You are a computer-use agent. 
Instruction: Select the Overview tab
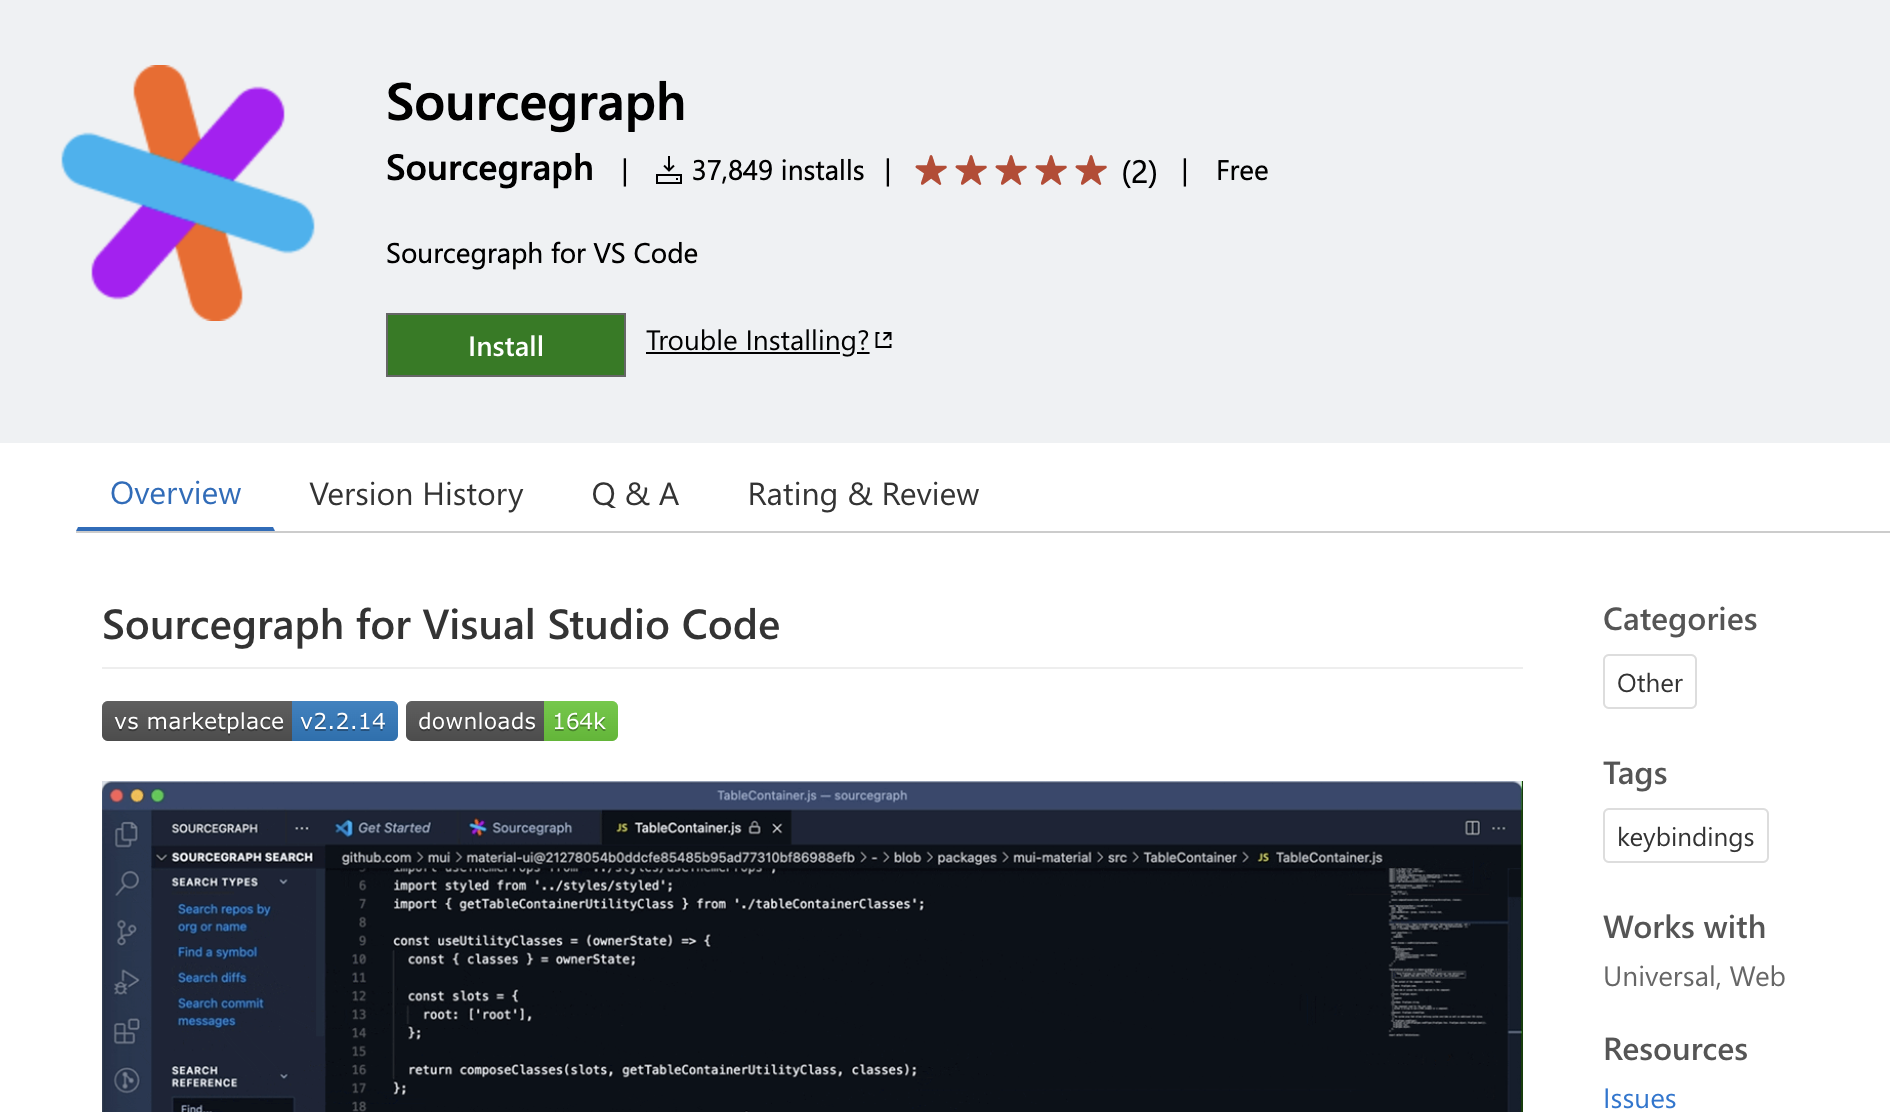(175, 494)
